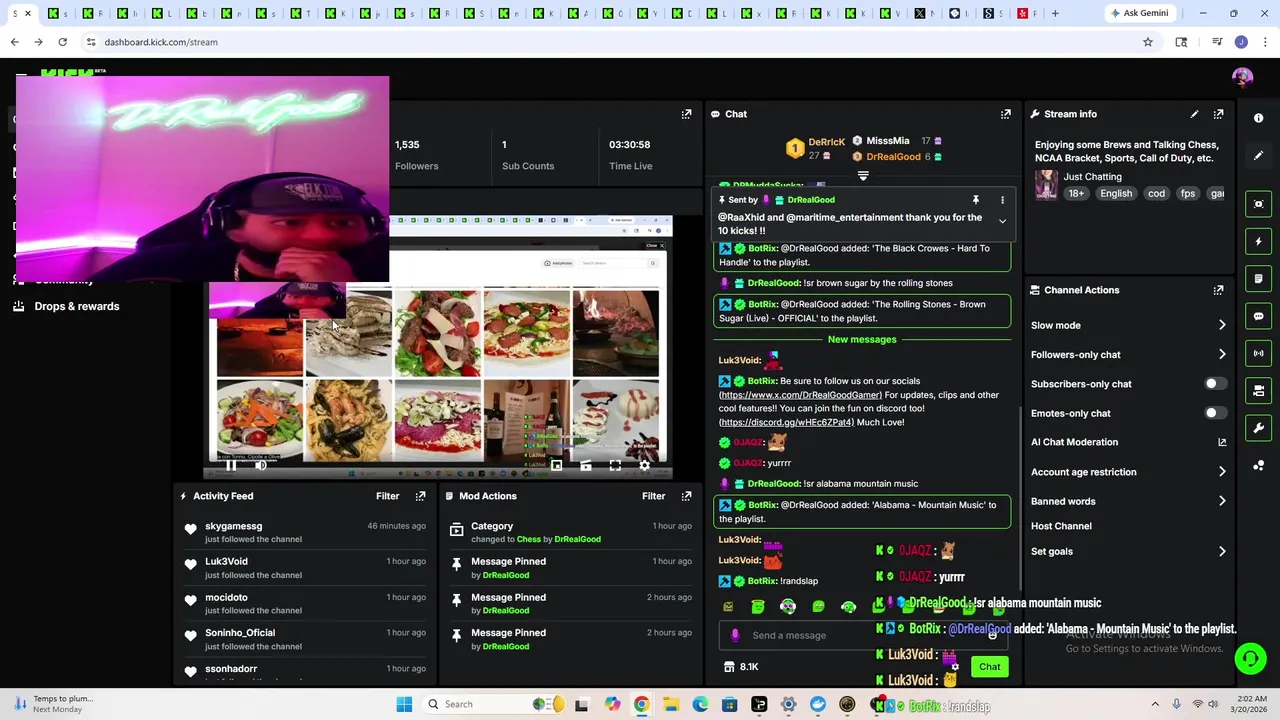The width and height of the screenshot is (1280, 720).
Task: Click the taskbar Search box
Action: (x=496, y=704)
